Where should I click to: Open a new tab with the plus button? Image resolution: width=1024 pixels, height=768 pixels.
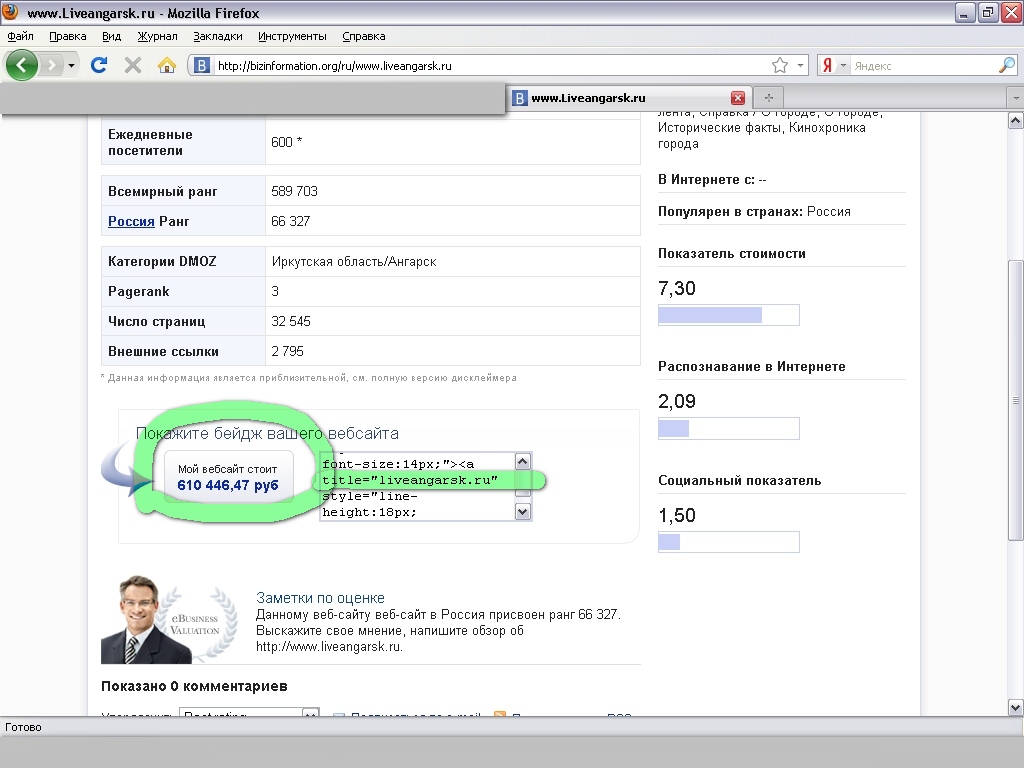coord(769,98)
